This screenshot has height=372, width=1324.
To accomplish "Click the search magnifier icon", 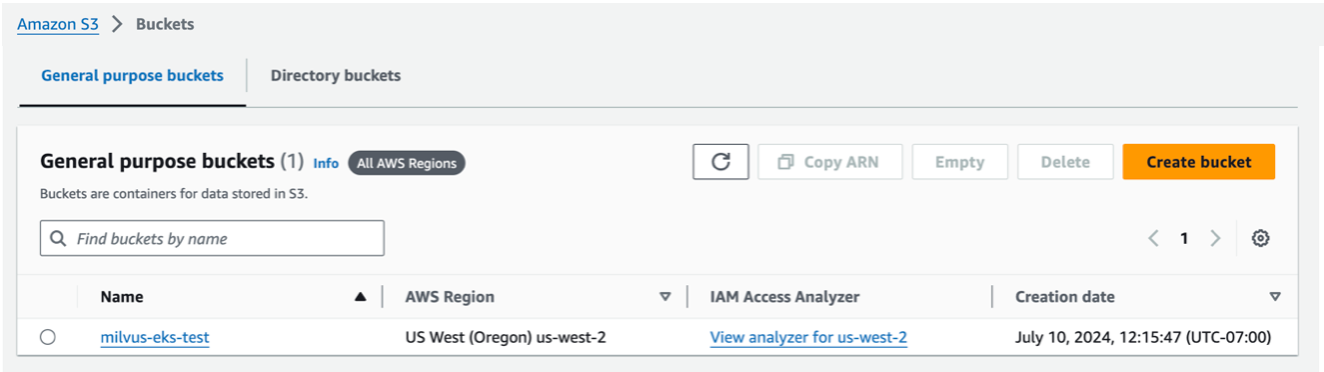I will click(58, 239).
